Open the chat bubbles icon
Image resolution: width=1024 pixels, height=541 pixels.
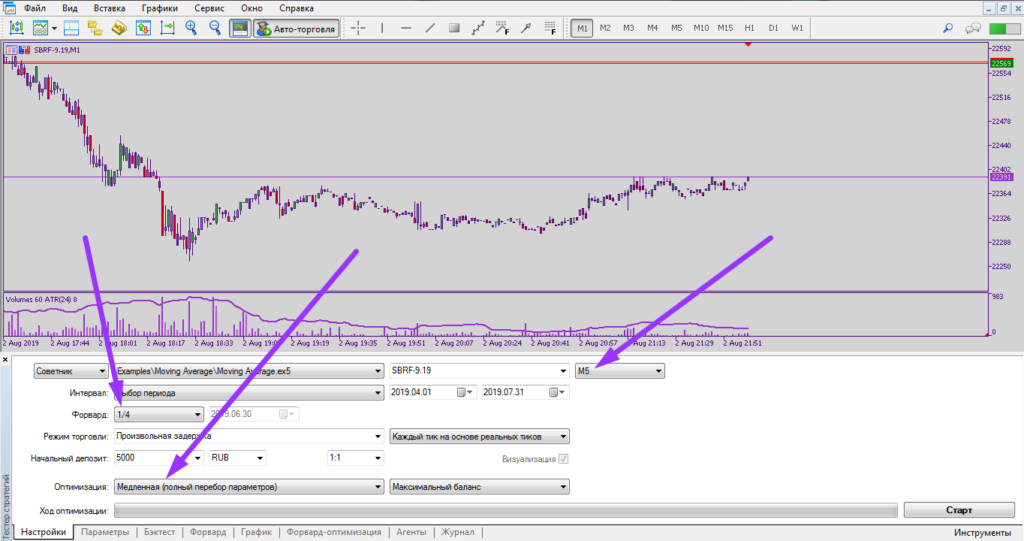[973, 28]
